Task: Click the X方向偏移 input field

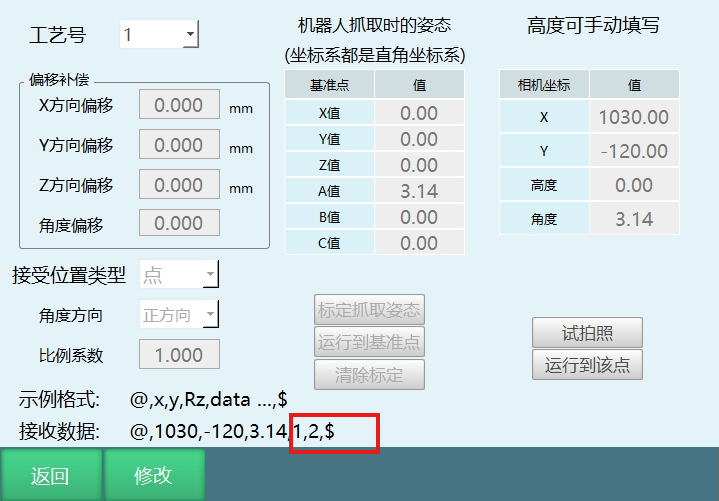Action: click(179, 105)
